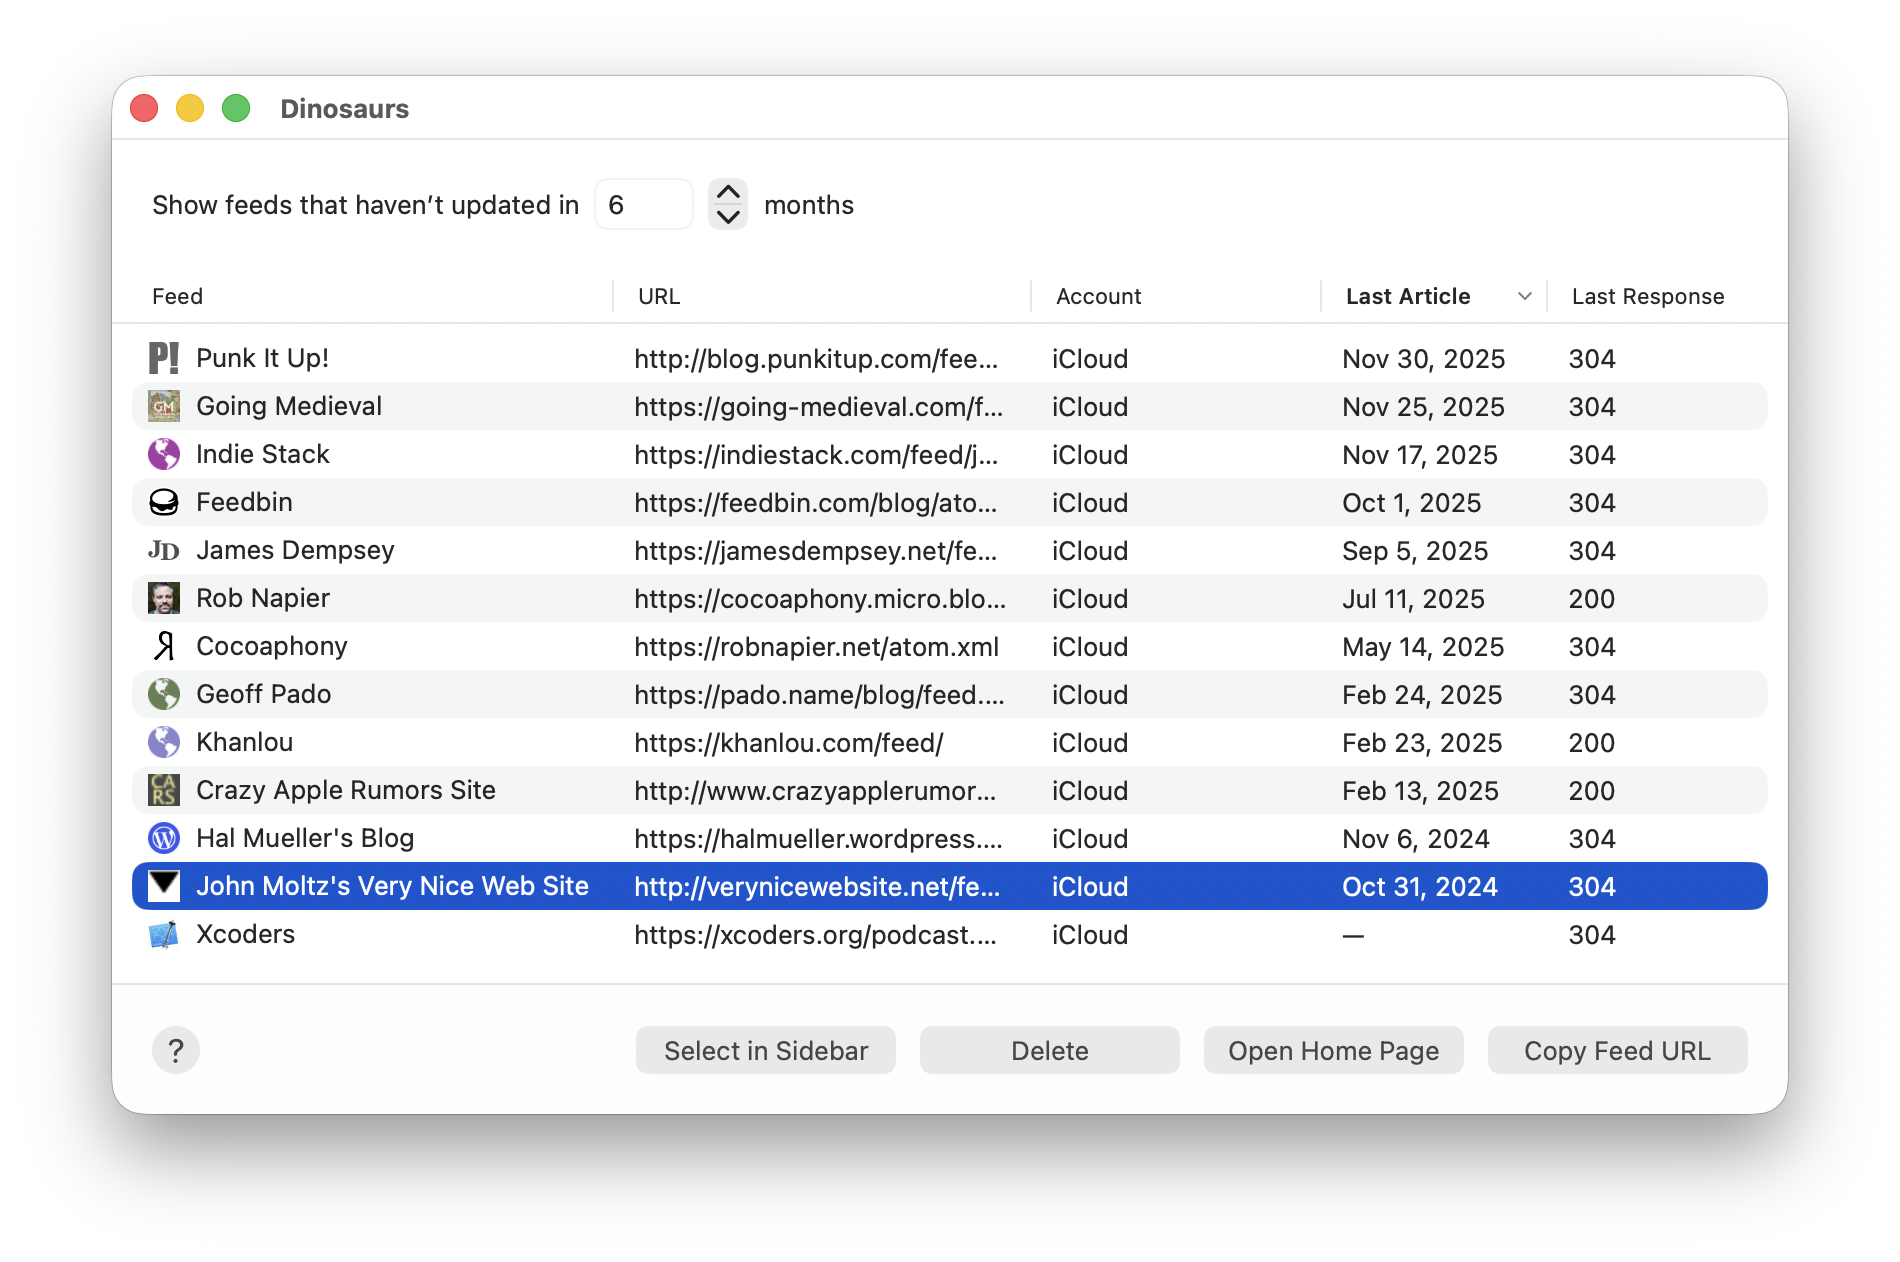
Task: Click the http://verynicewebsite.net URL cell
Action: tap(817, 886)
